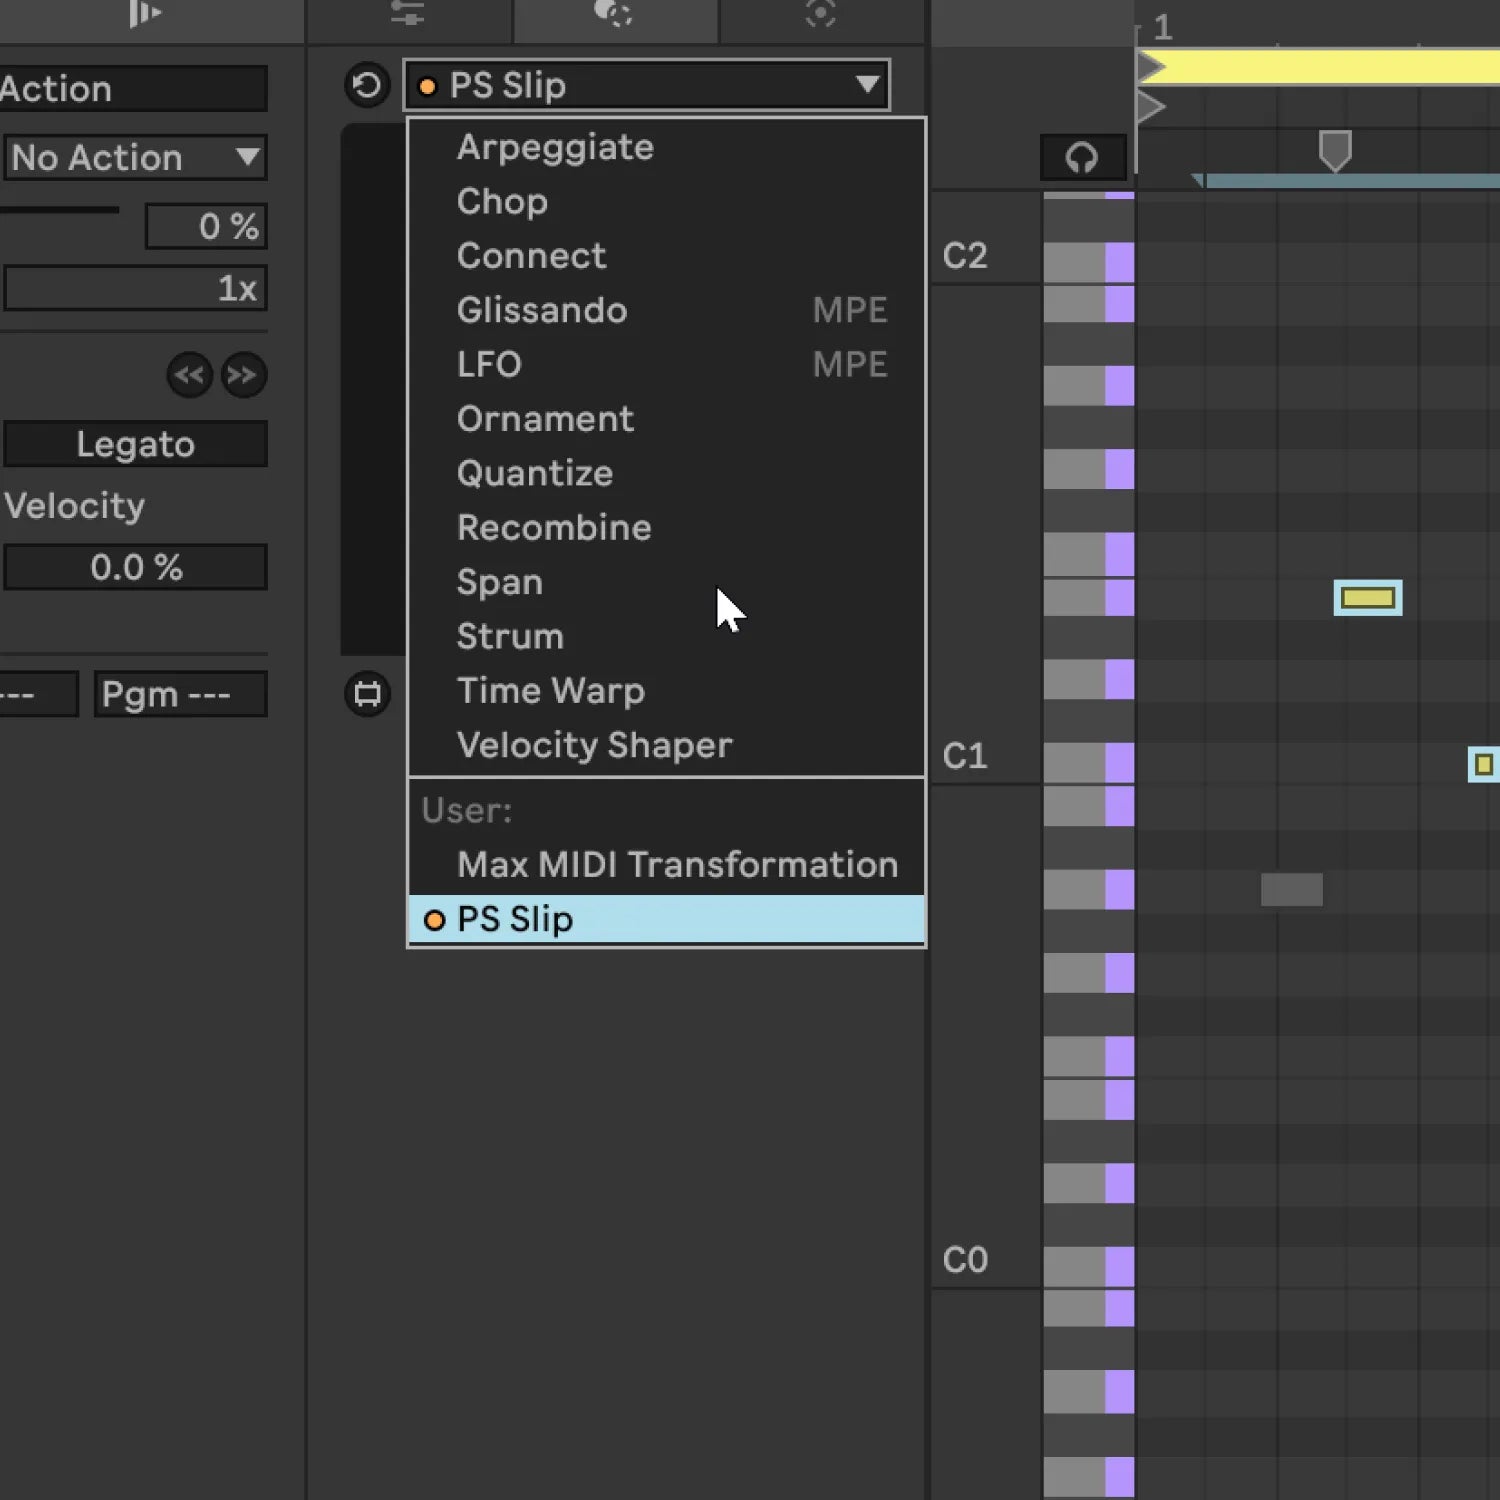Viewport: 1500px width, 1500px height.
Task: Select Velocity Shaper from the list
Action: pyautogui.click(x=594, y=746)
